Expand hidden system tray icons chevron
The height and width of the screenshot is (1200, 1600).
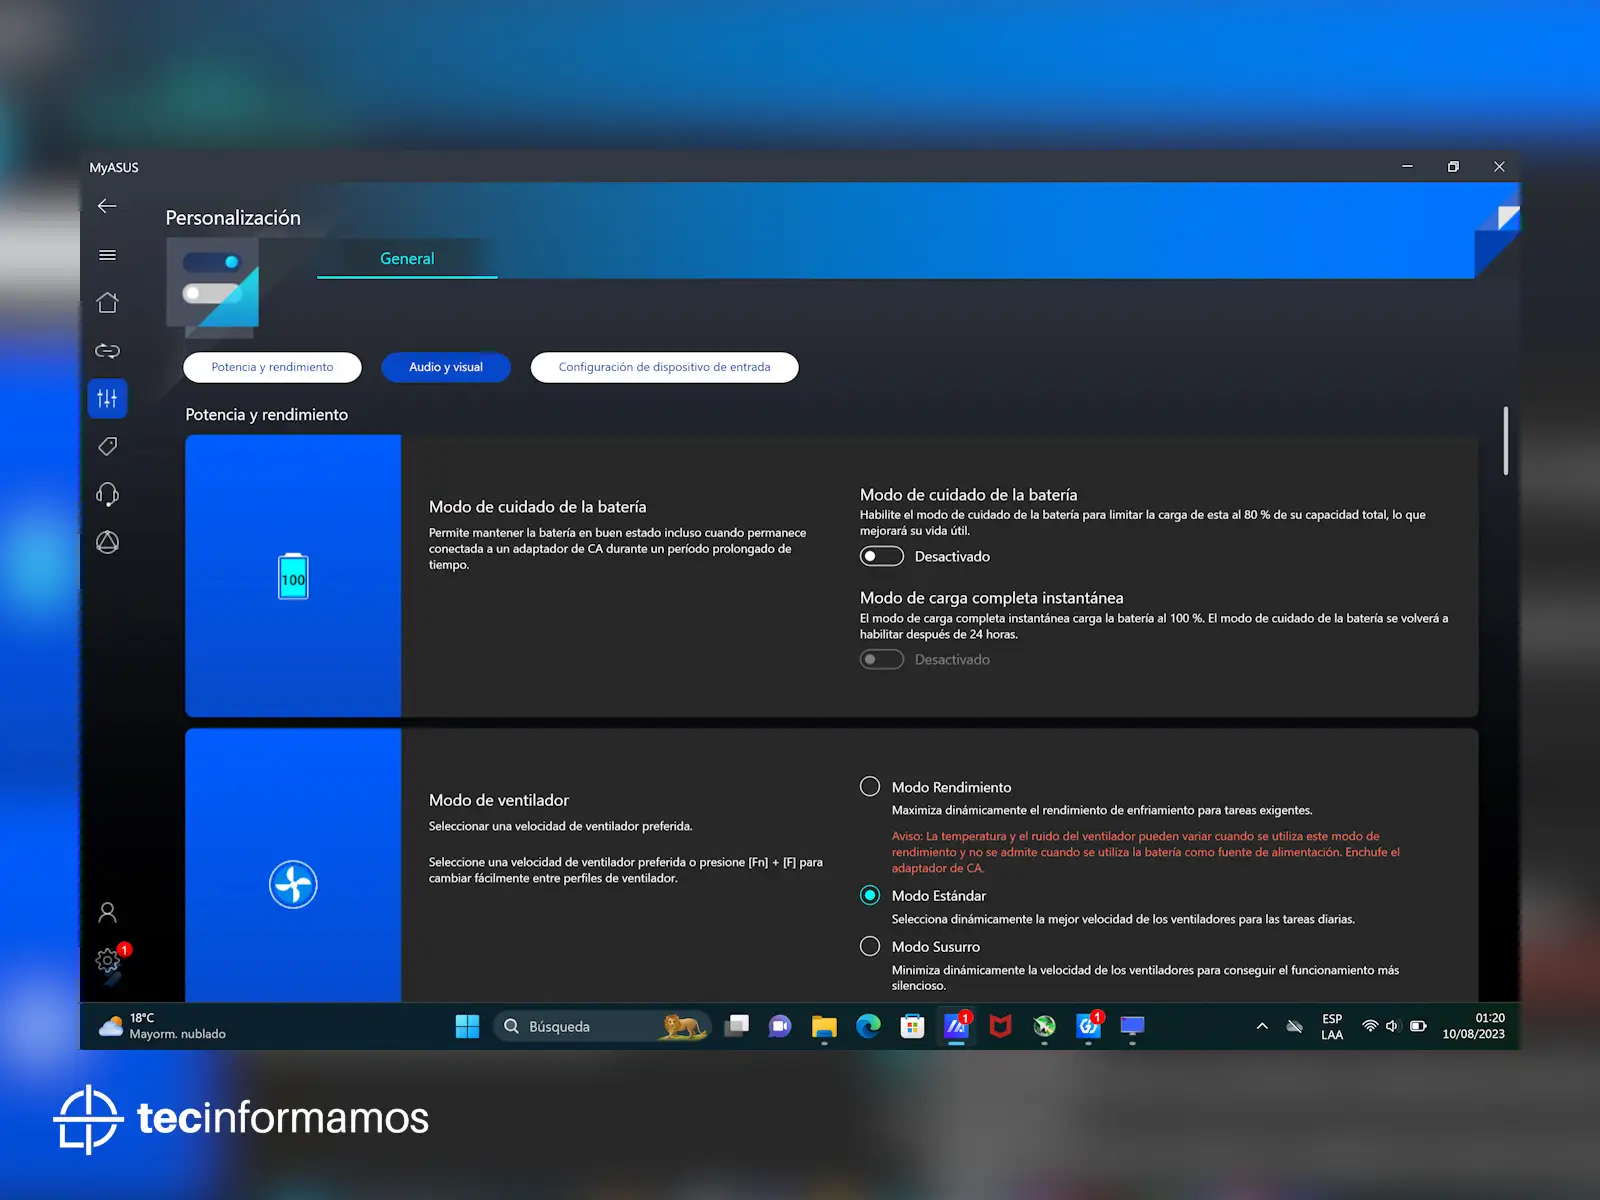click(1262, 1026)
